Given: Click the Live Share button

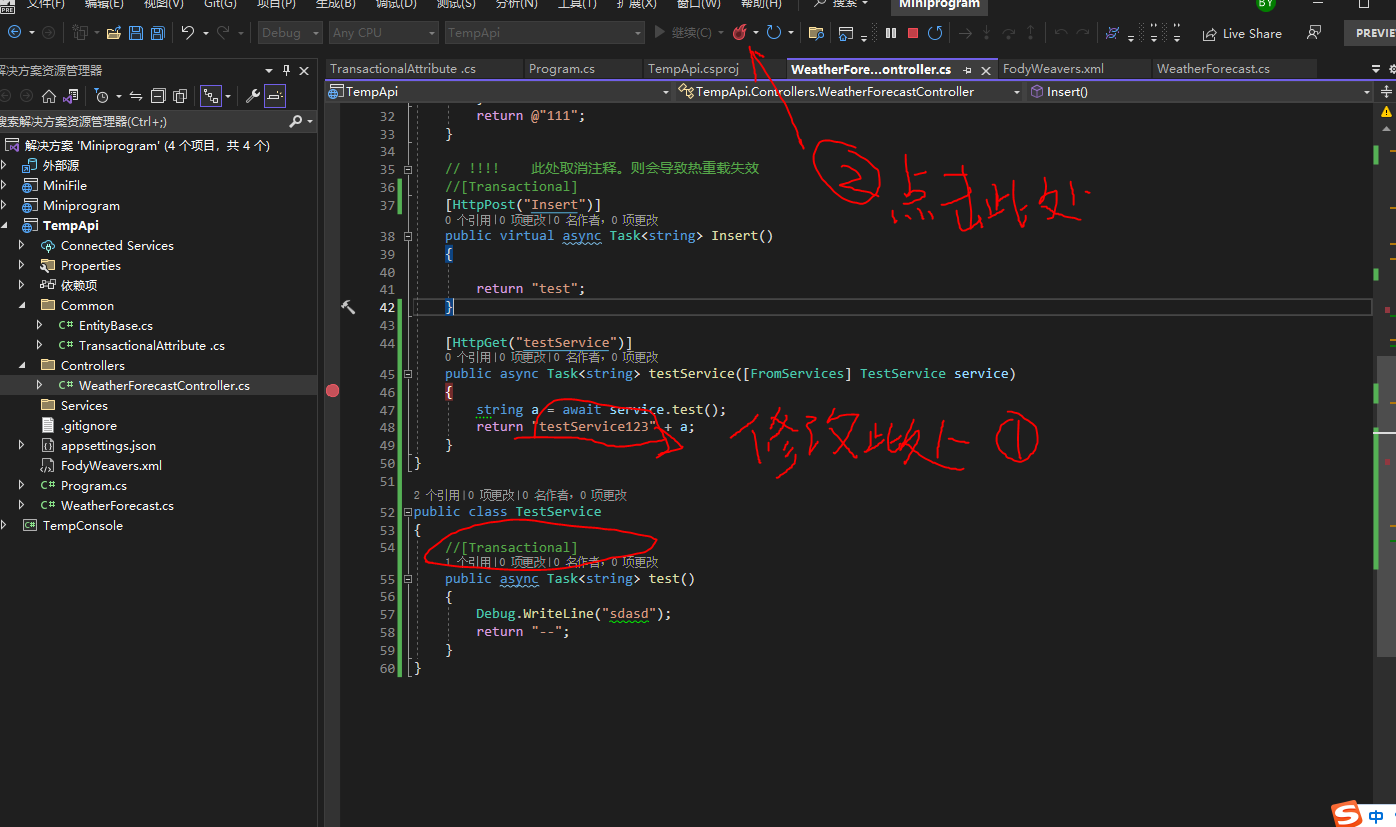Looking at the screenshot, I should pyautogui.click(x=1242, y=32).
